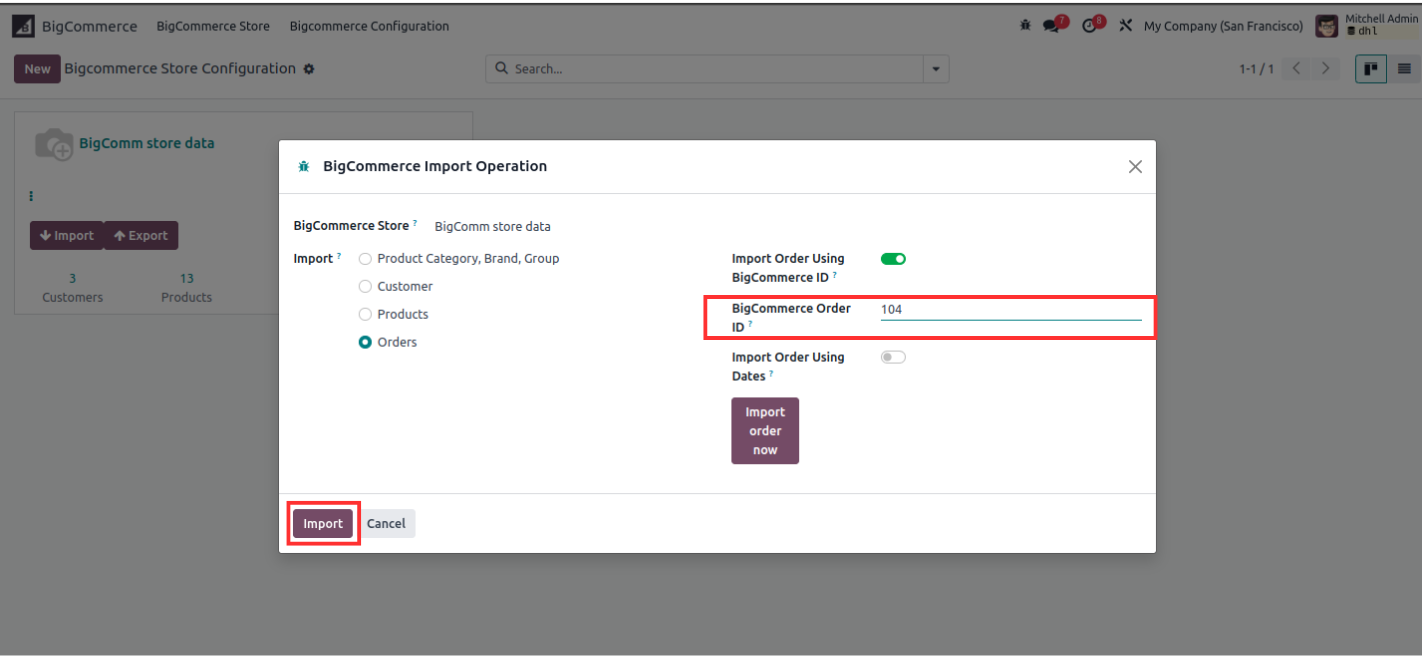
Task: Click the Bigcommerce Store Configuration breadcrumb title
Action: tap(180, 69)
